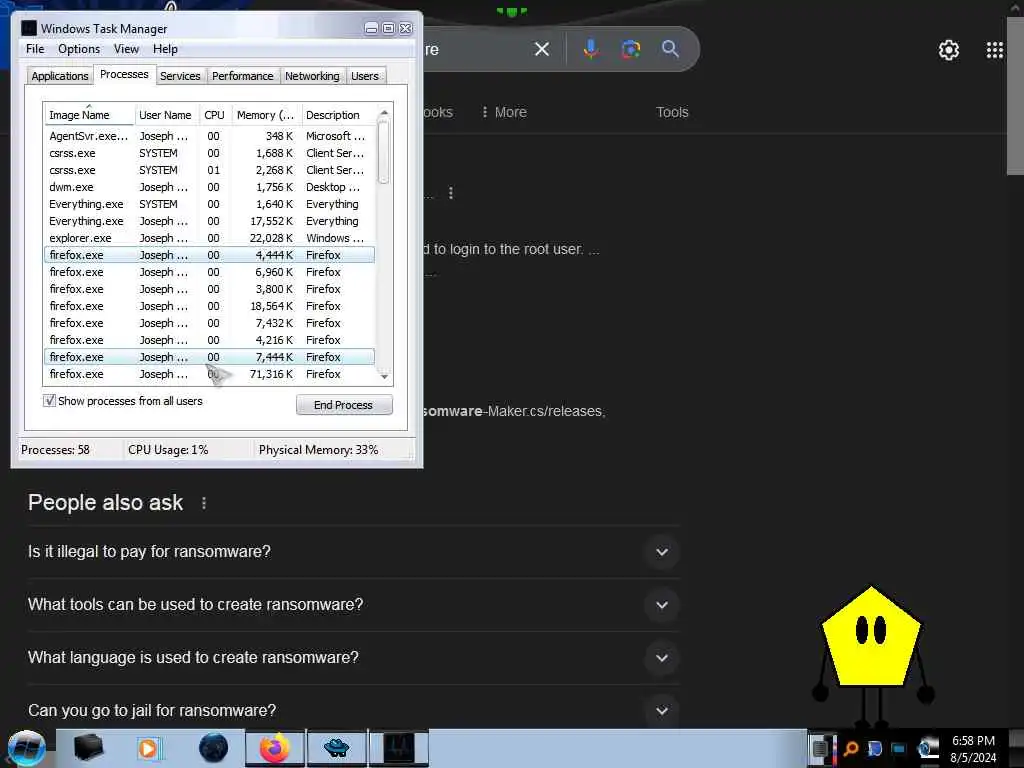
Task: Select the dwm.exe process row
Action: tap(210, 187)
